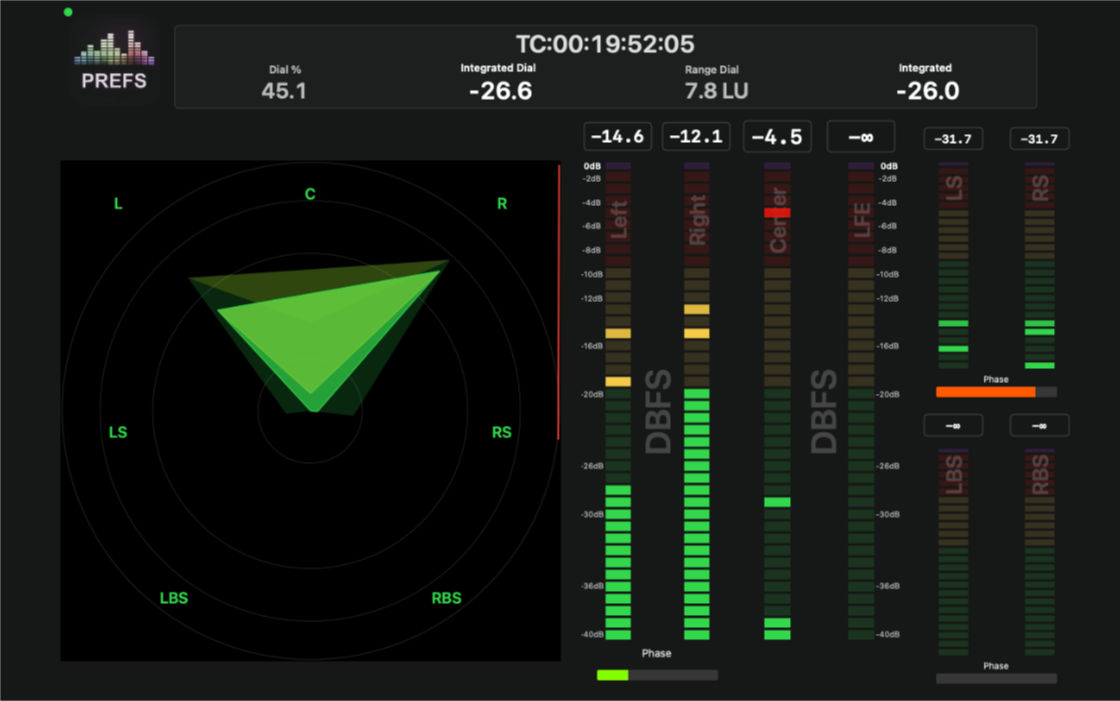Viewport: 1120px width, 701px height.
Task: Reset the -4.5 Center peak readout
Action: [777, 137]
